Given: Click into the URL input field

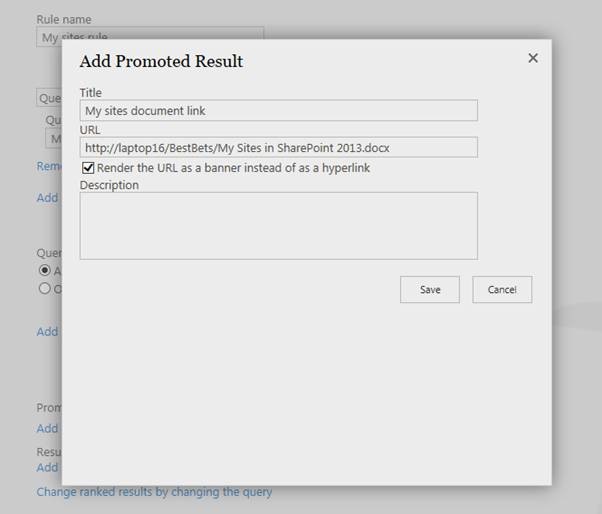Looking at the screenshot, I should (x=279, y=147).
